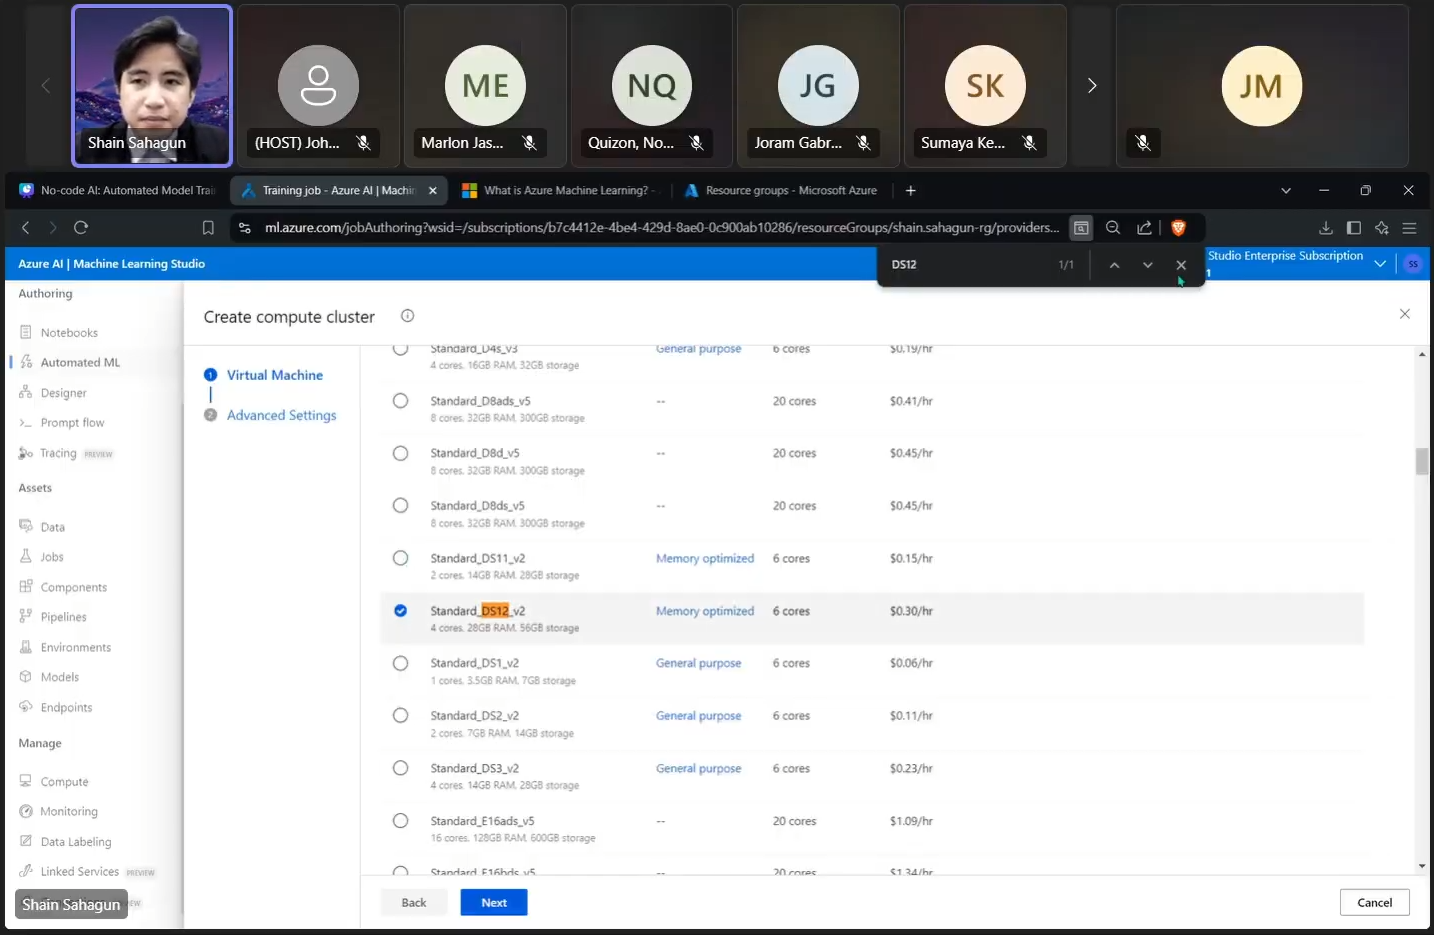Click the VM list scroll down arrow
The height and width of the screenshot is (935, 1434).
tap(1422, 866)
